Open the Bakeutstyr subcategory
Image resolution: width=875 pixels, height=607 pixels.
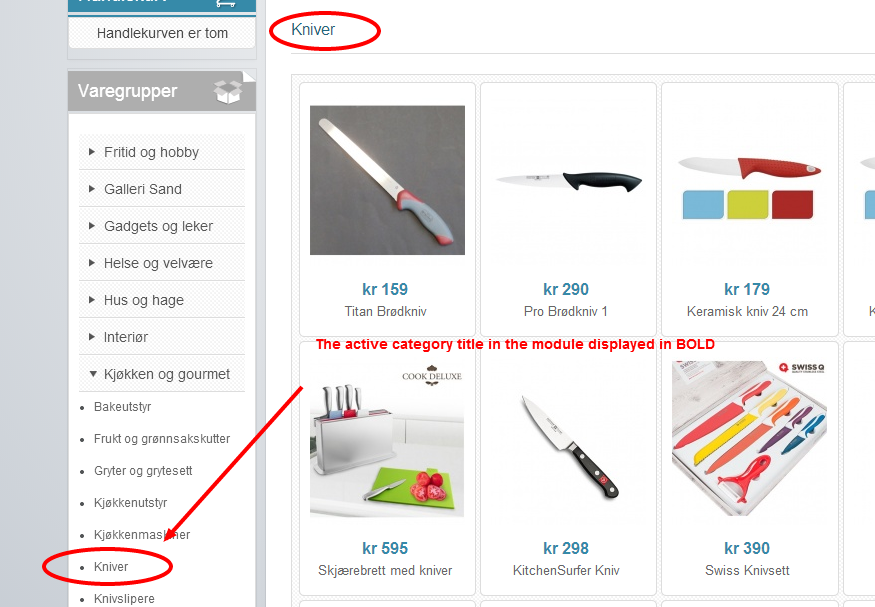coord(122,407)
